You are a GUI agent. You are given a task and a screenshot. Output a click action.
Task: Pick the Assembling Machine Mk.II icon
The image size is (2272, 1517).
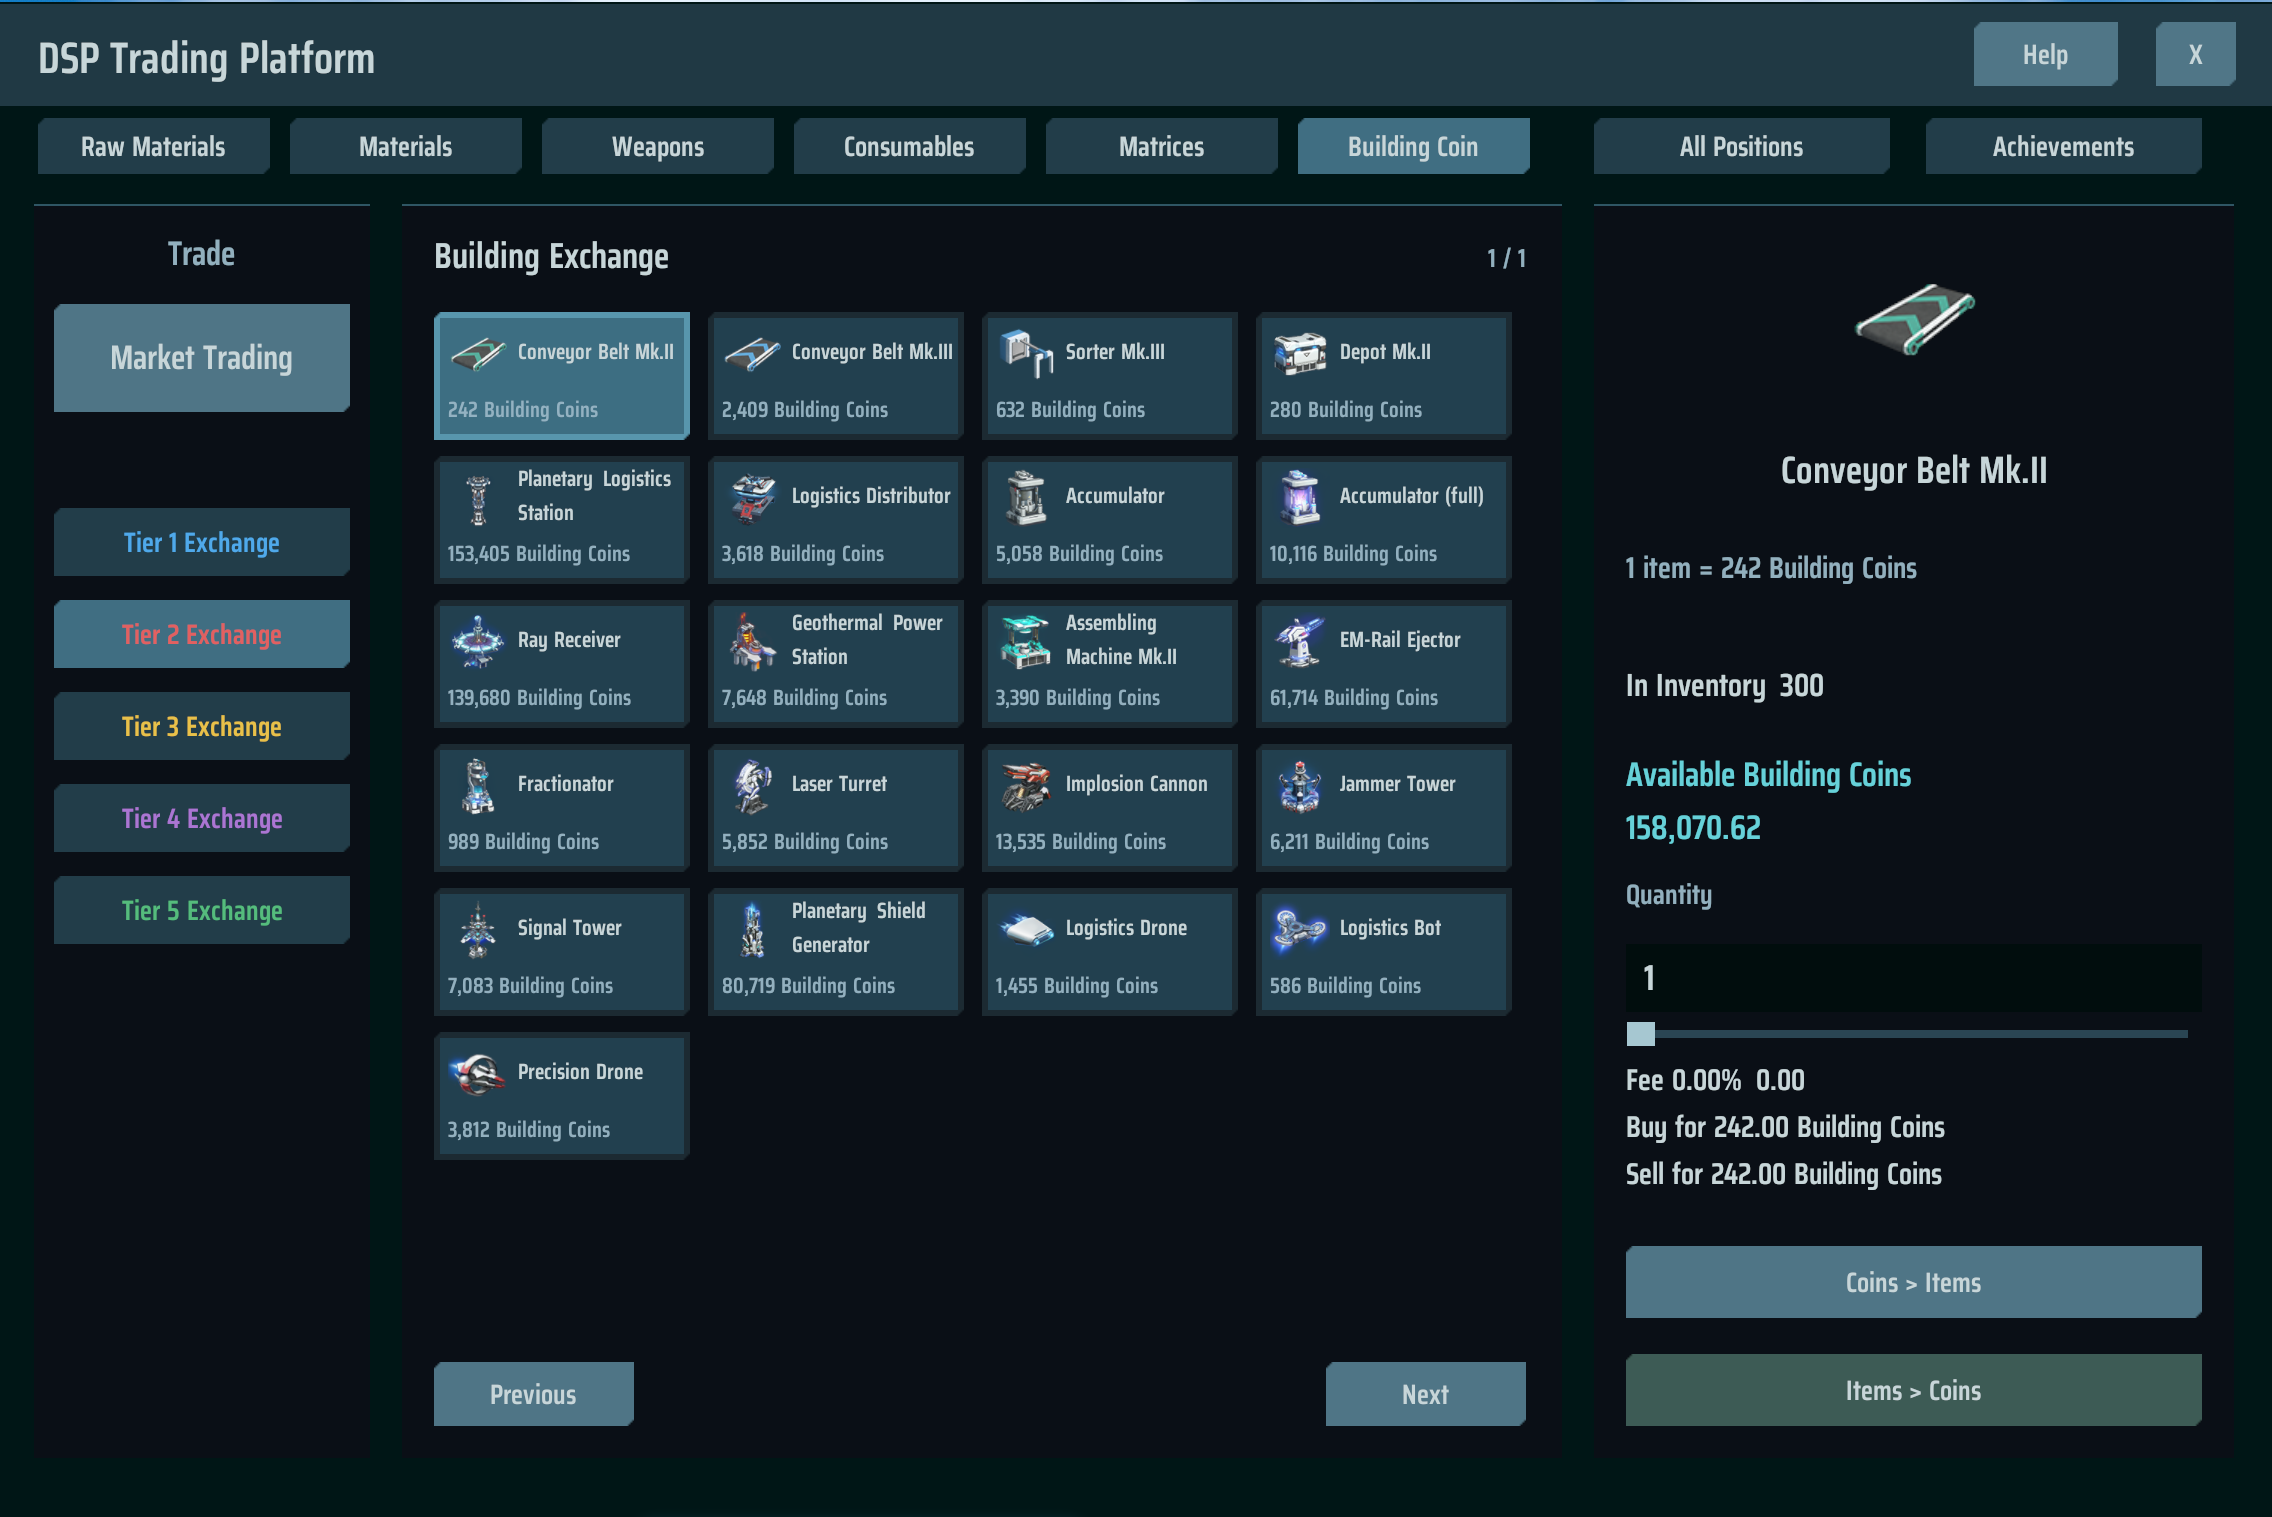(x=1026, y=641)
